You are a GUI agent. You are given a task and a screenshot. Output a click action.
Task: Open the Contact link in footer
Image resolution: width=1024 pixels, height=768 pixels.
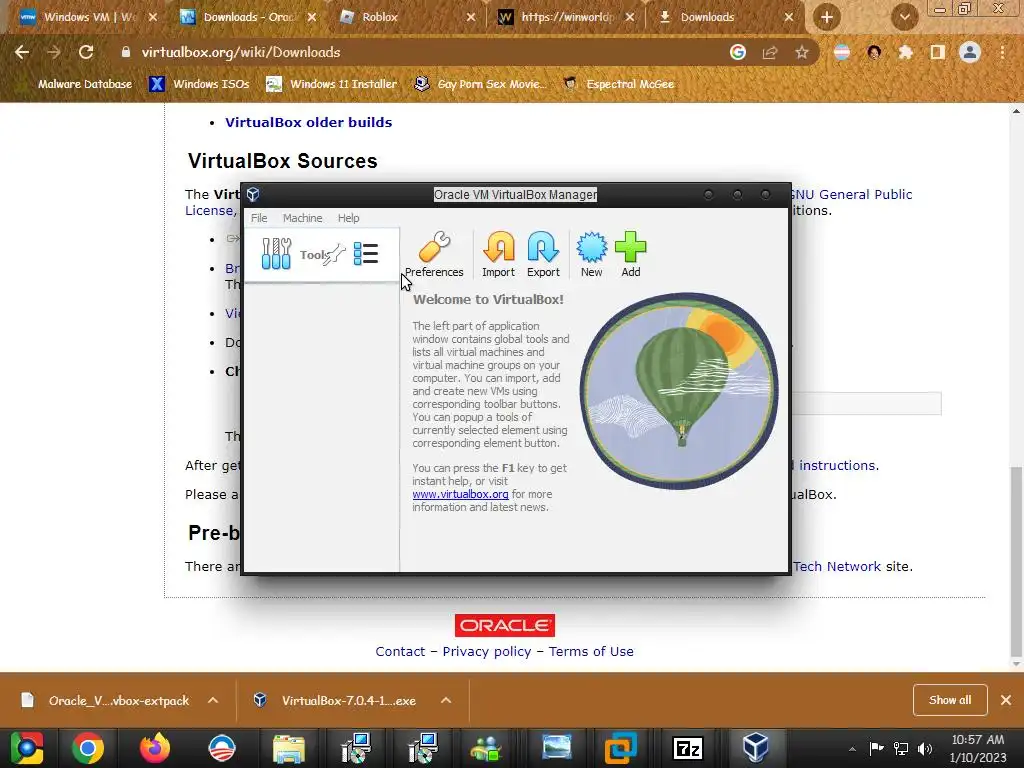point(400,652)
